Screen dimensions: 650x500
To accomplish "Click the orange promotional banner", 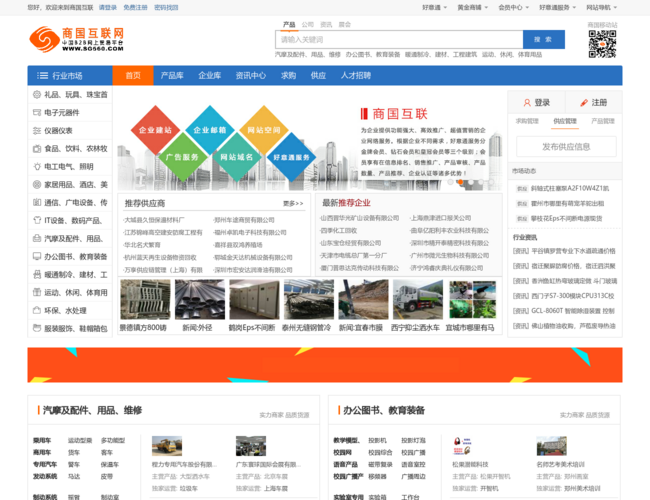I will pyautogui.click(x=325, y=365).
